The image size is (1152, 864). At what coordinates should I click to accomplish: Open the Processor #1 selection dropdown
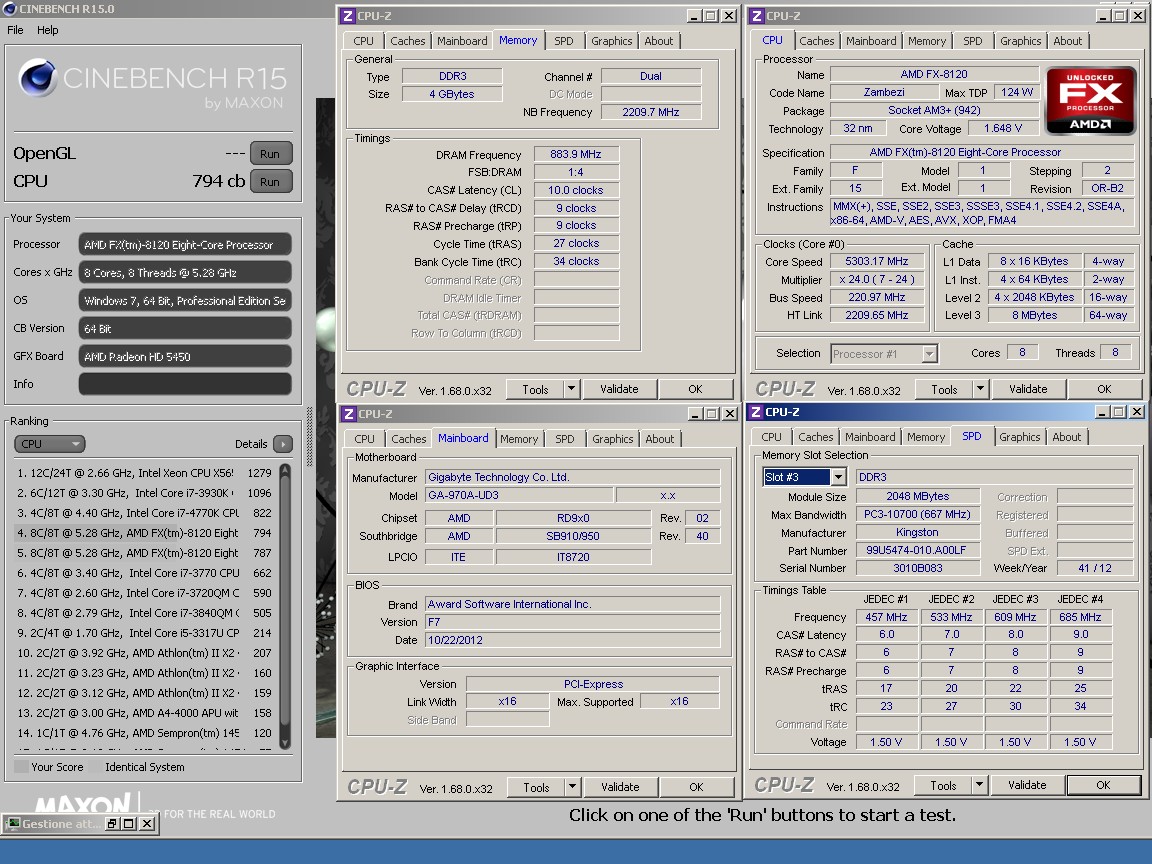929,353
